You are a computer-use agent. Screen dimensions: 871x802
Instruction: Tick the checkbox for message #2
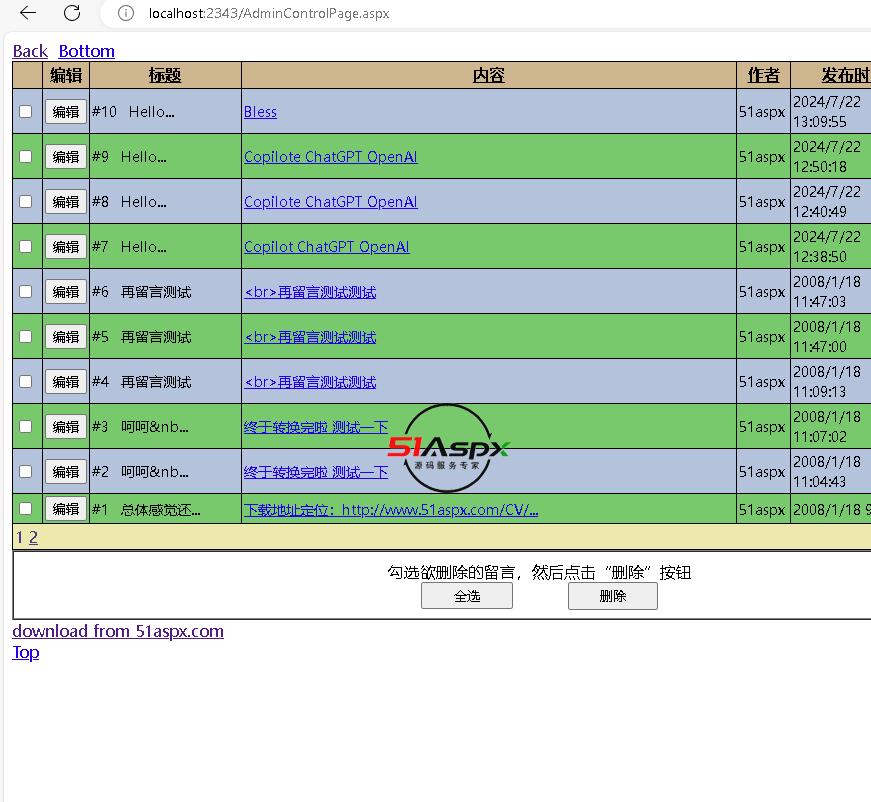[x=26, y=472]
